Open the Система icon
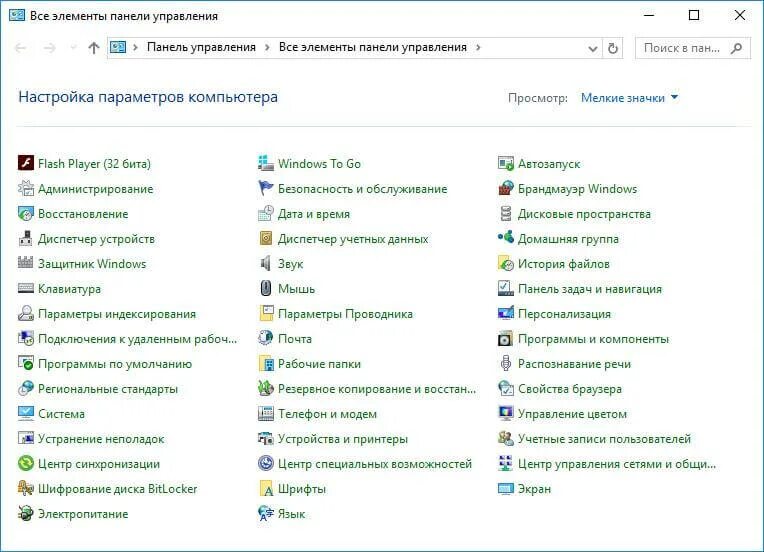Screen dimensions: 764x552 click(26, 413)
